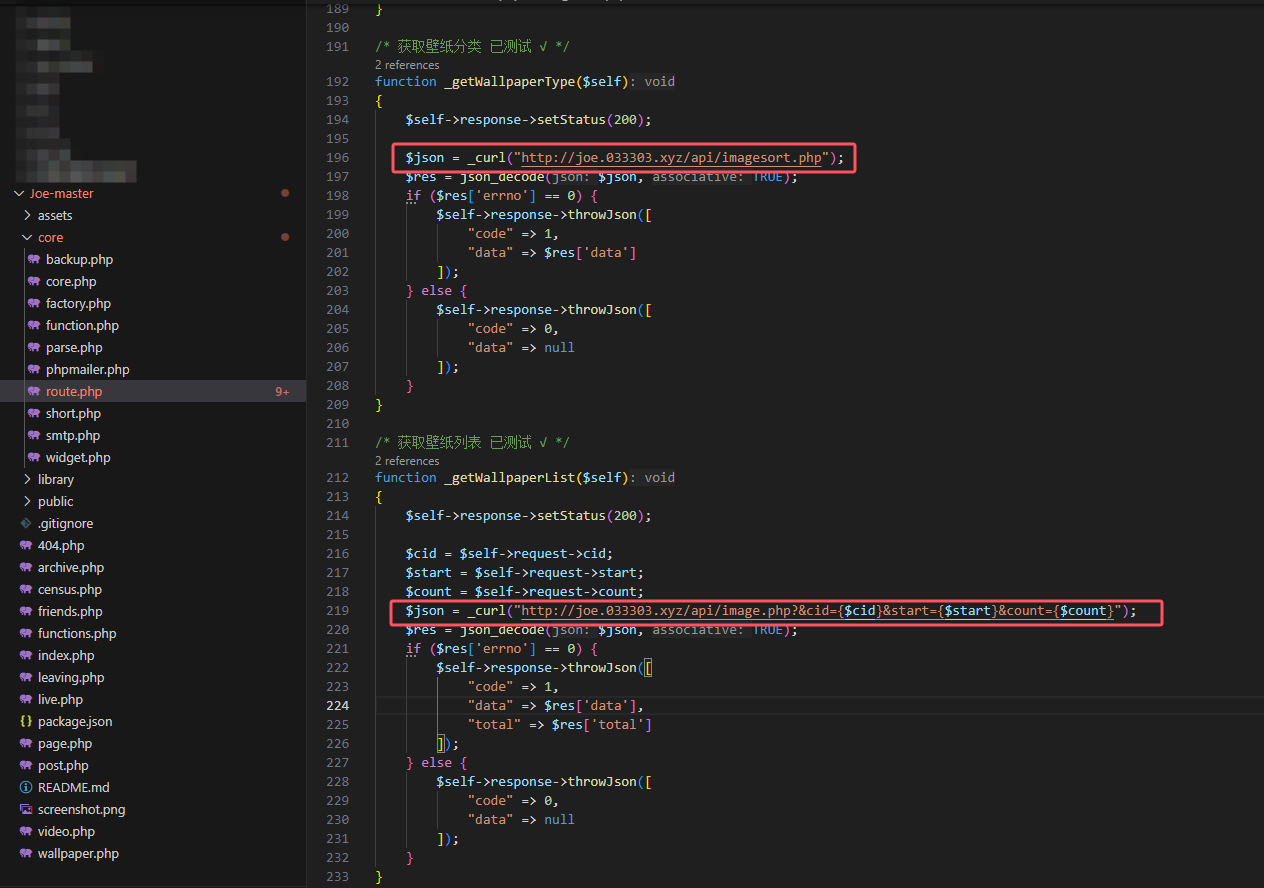Open friends.php from the file tree

70,611
